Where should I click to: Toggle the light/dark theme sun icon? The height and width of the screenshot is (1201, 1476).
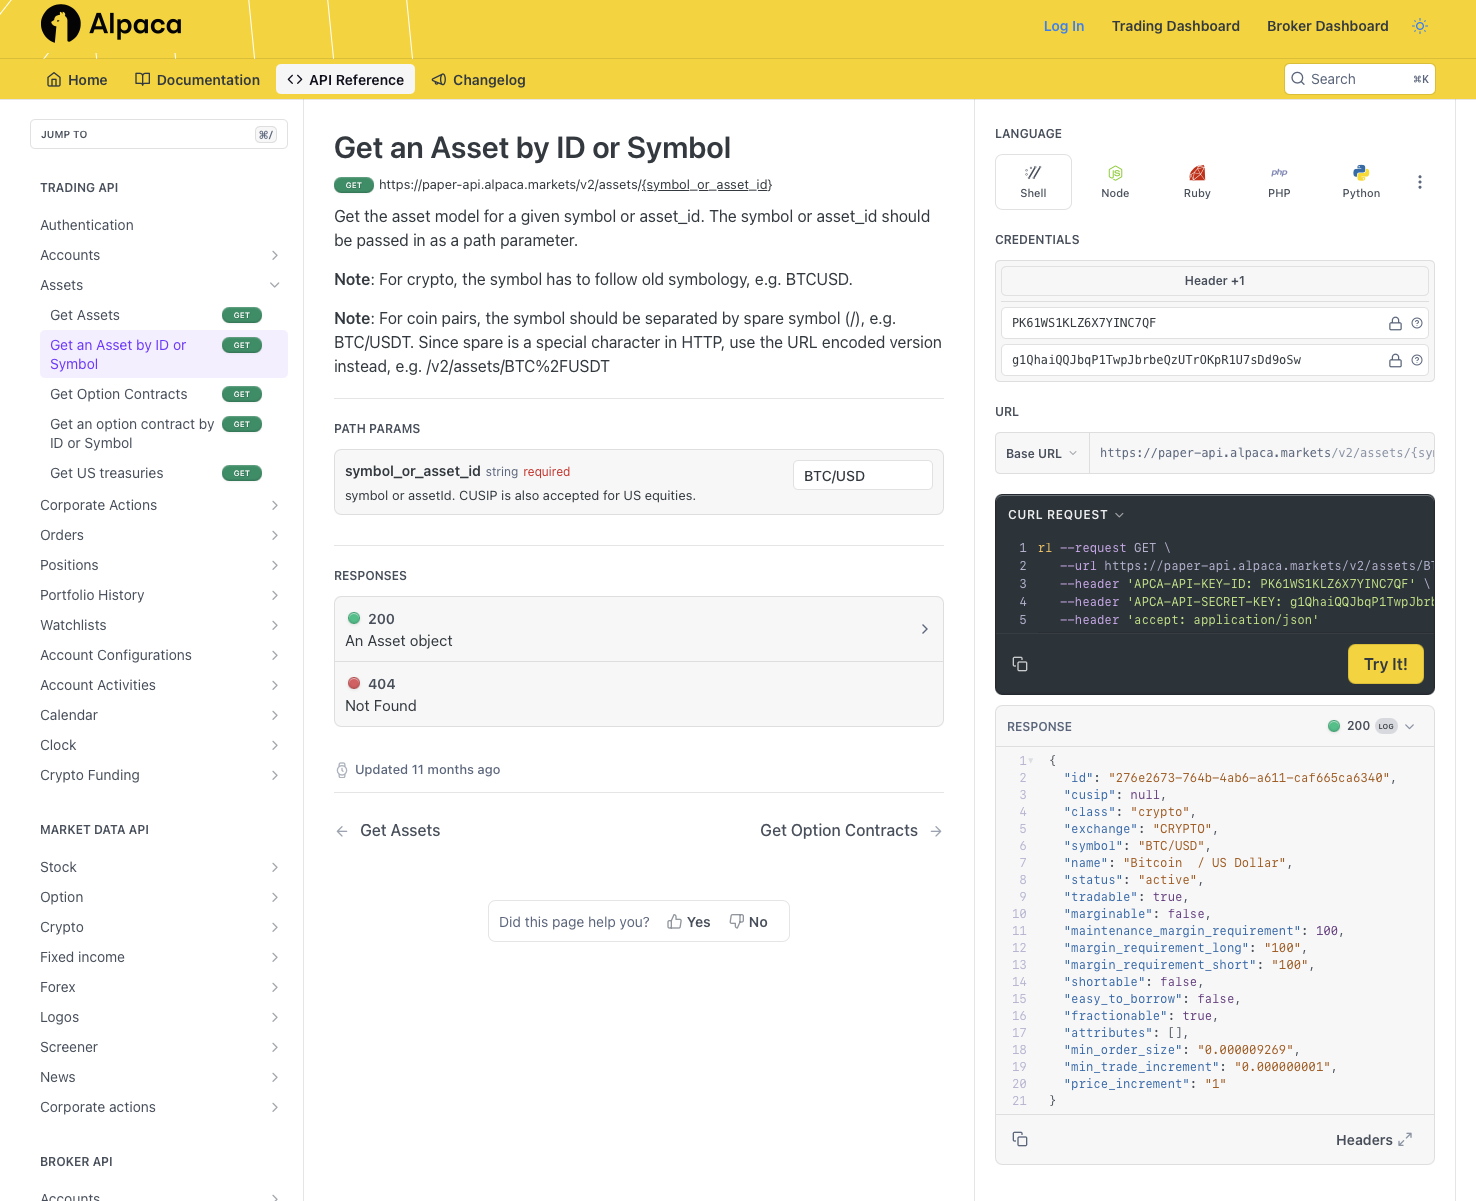[x=1419, y=26]
